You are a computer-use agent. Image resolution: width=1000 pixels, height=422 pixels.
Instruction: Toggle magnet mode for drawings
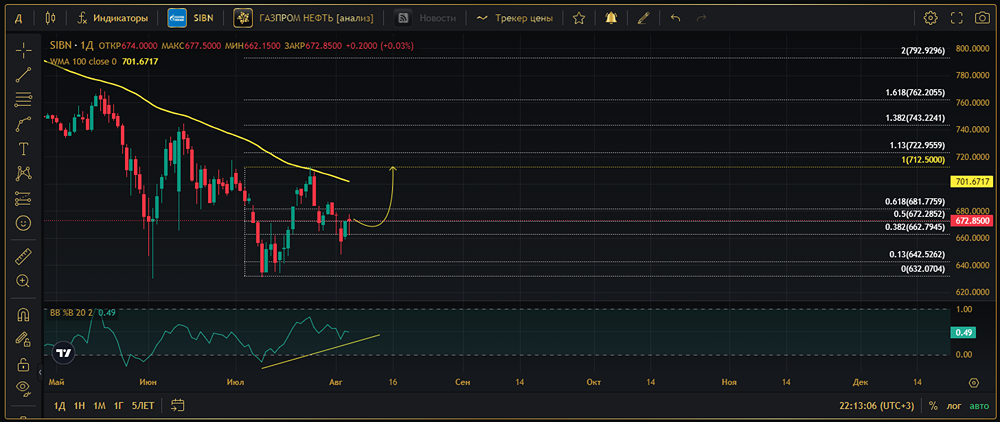[23, 315]
